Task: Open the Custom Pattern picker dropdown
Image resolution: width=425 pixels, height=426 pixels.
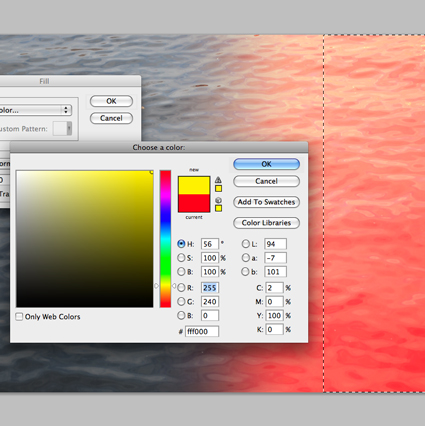Action: [62, 128]
